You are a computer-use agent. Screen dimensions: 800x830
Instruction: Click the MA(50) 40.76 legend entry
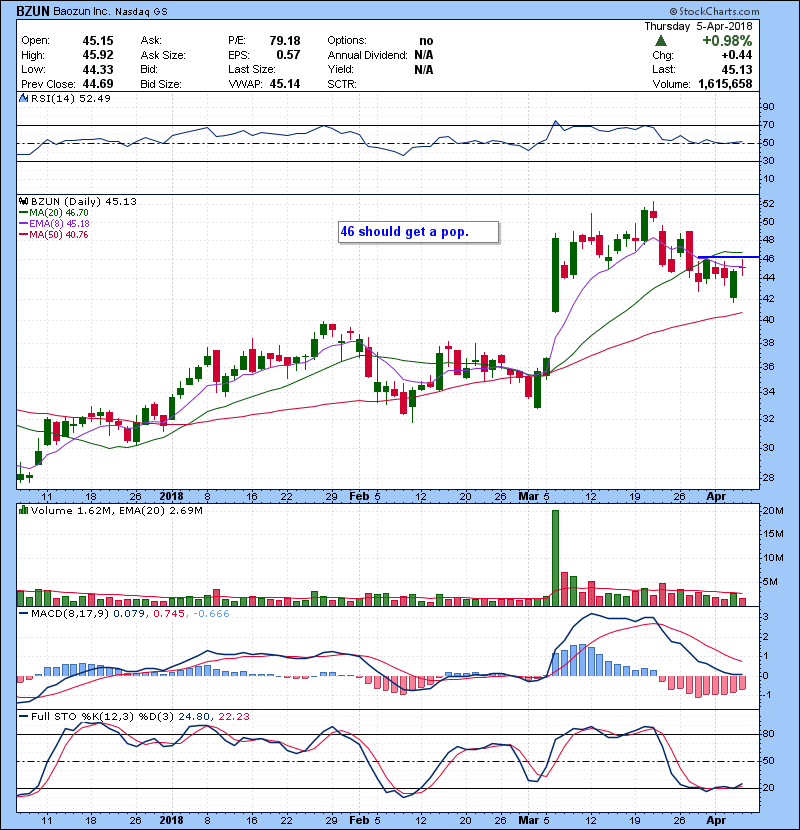pyautogui.click(x=53, y=235)
